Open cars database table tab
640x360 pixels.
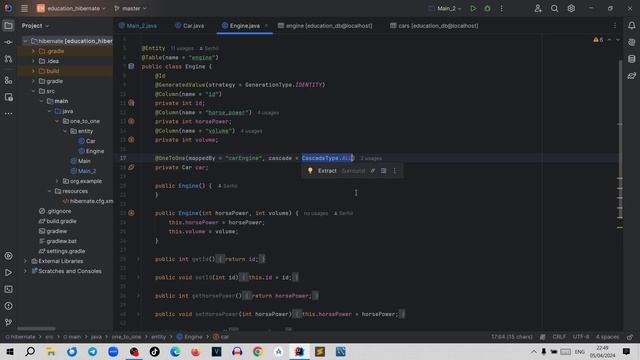(434, 26)
